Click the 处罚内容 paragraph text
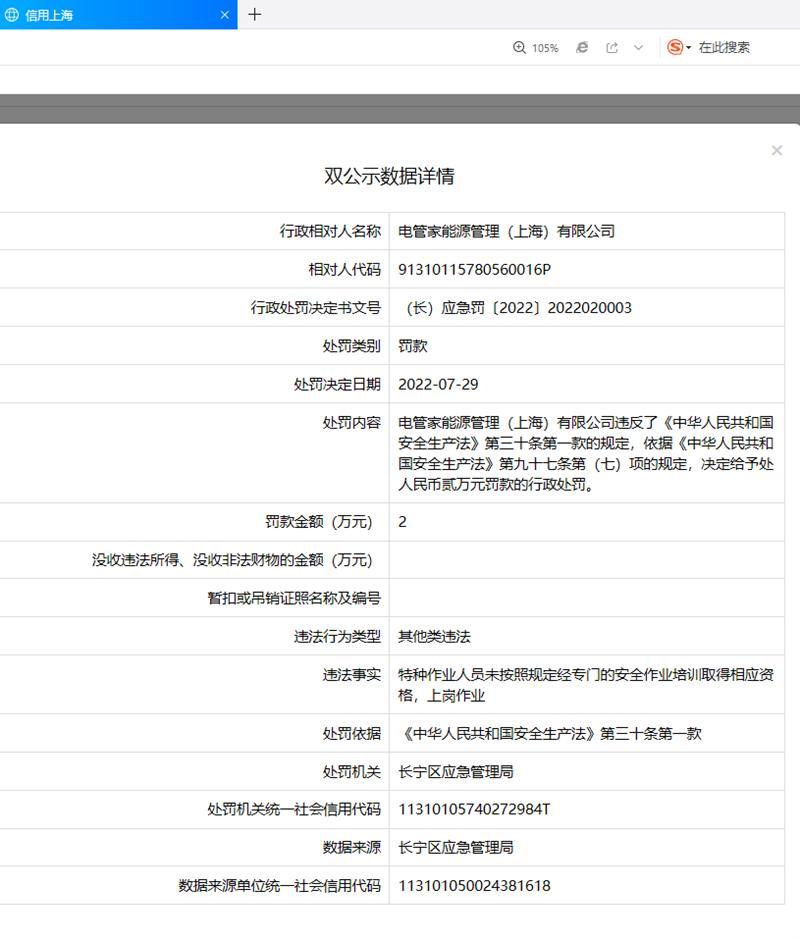Viewport: 800px width, 939px height. [586, 453]
